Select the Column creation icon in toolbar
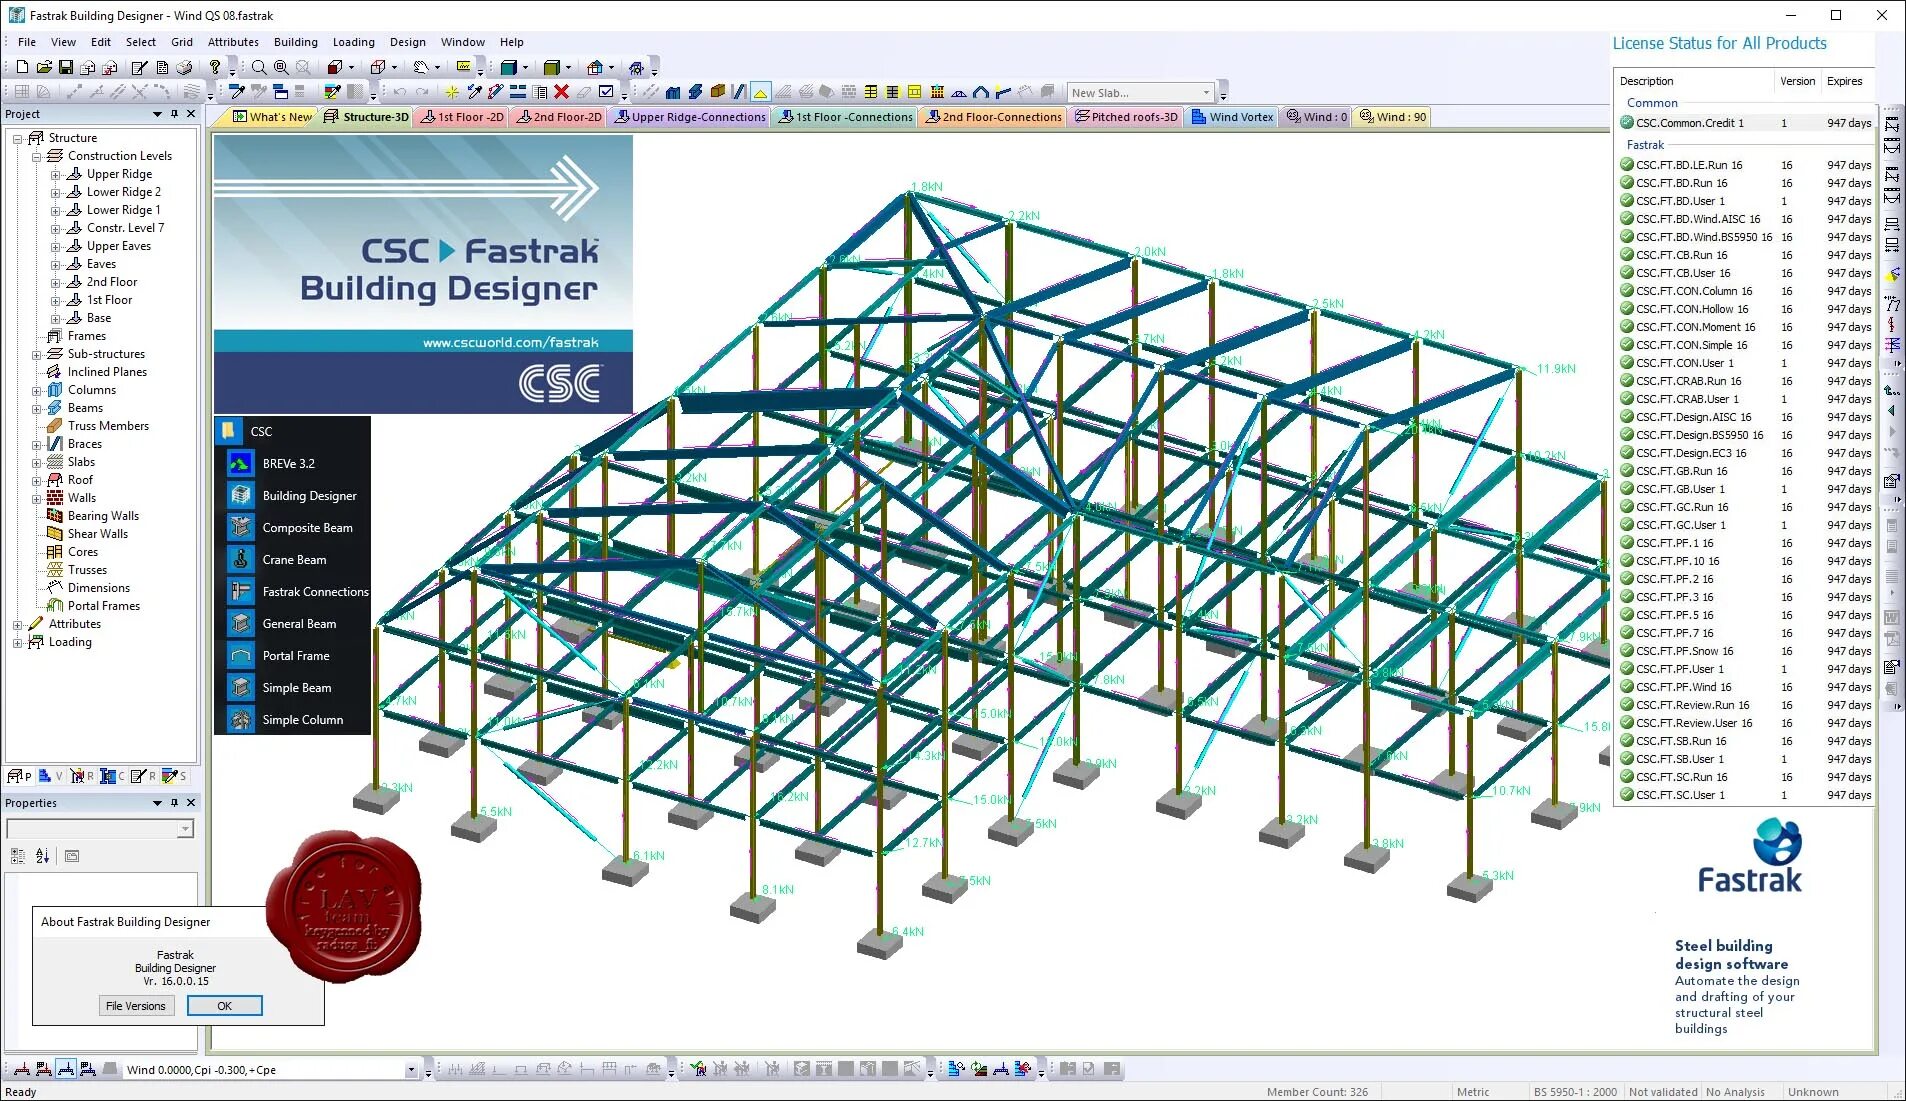1906x1101 pixels. point(673,92)
